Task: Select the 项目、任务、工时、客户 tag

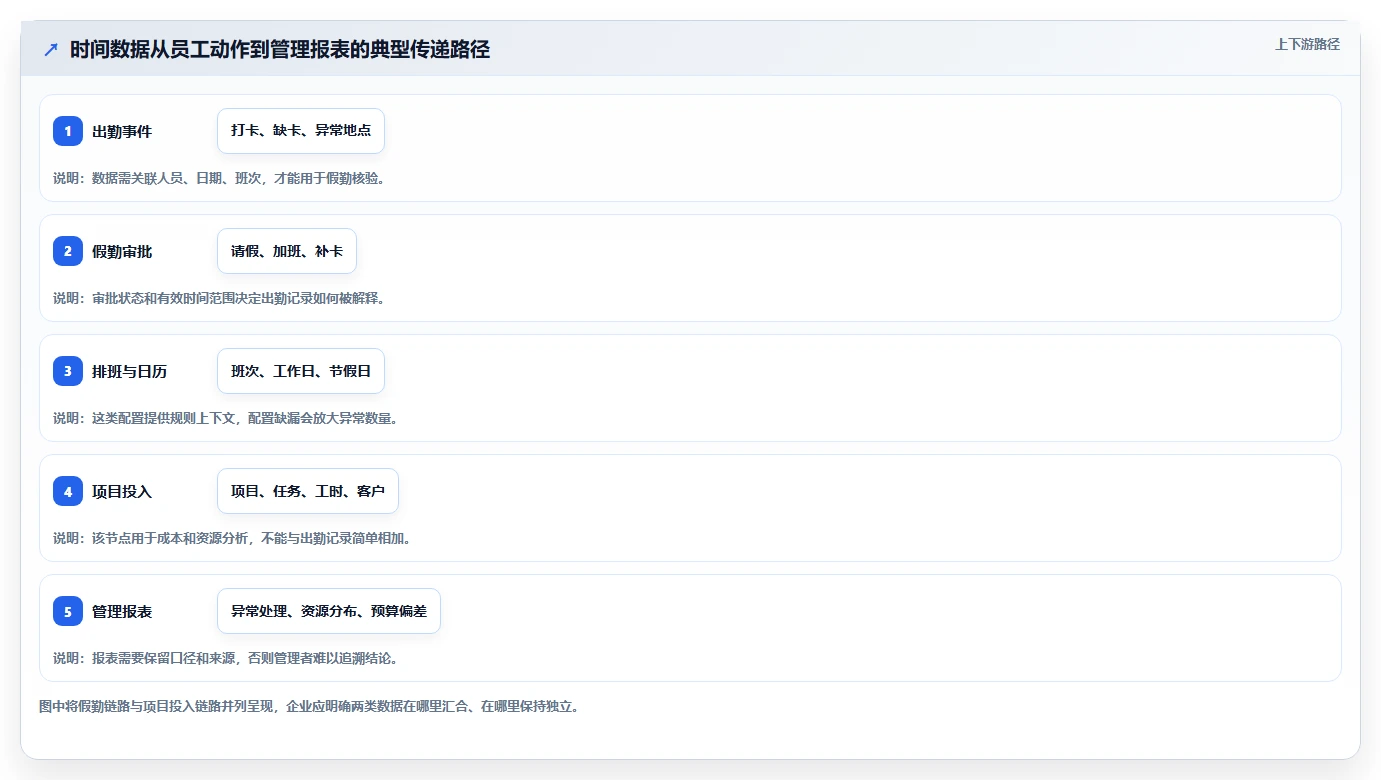Action: click(308, 491)
